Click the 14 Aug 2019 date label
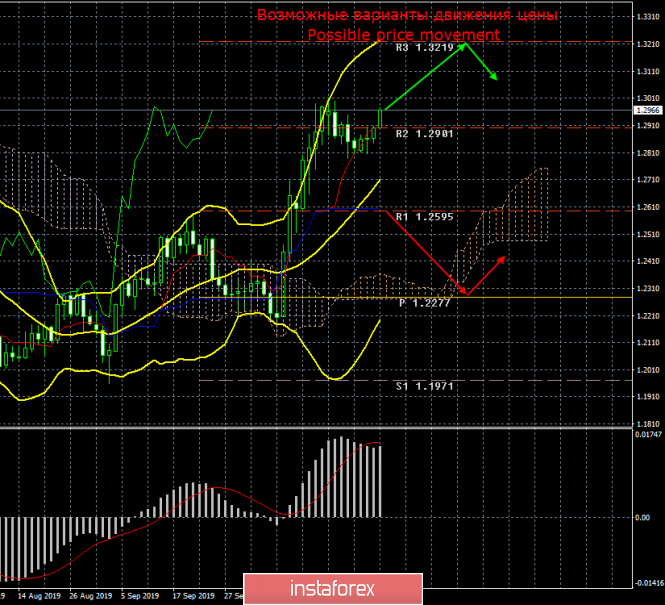The width and height of the screenshot is (665, 605). (x=39, y=596)
